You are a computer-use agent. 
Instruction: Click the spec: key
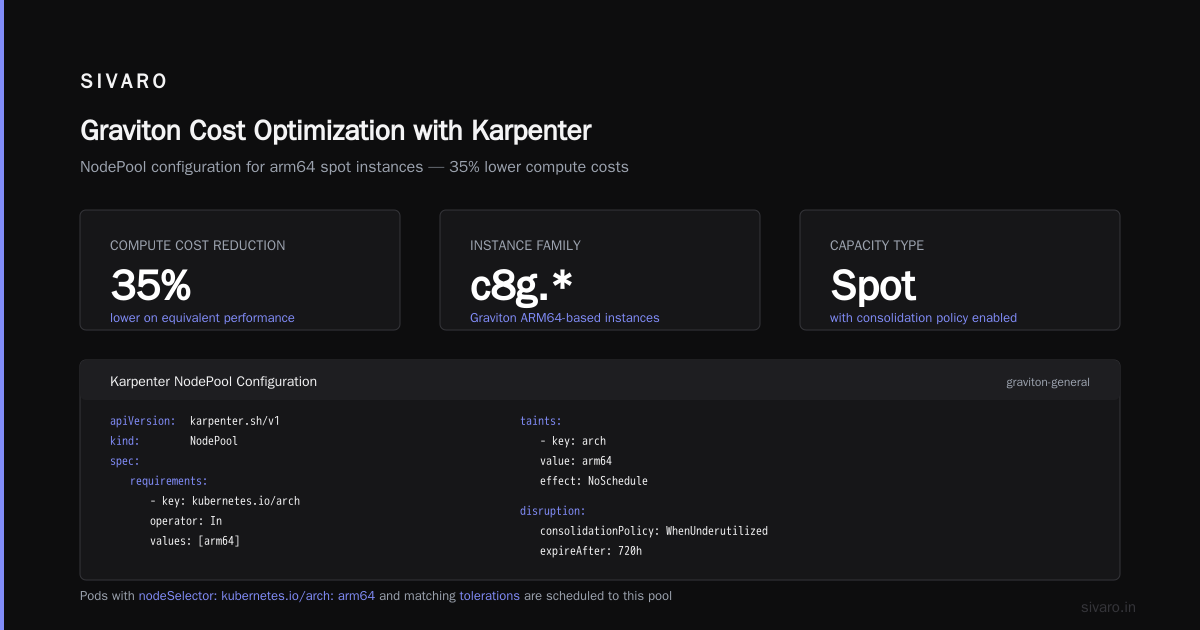(x=125, y=461)
